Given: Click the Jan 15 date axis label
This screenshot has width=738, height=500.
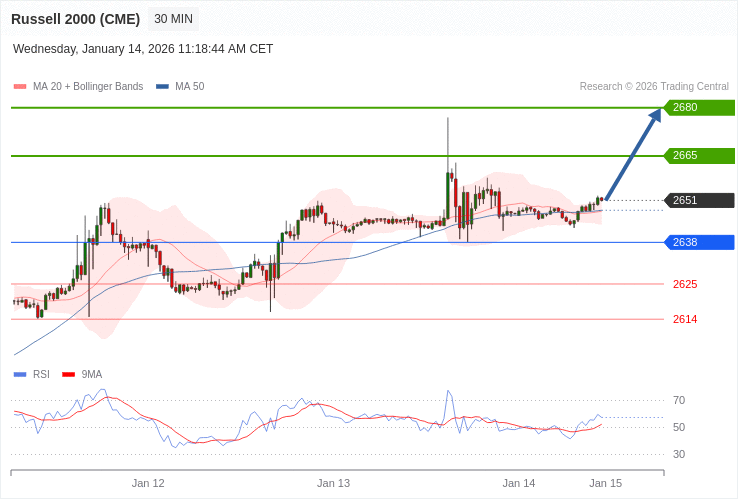Looking at the screenshot, I should coord(605,484).
